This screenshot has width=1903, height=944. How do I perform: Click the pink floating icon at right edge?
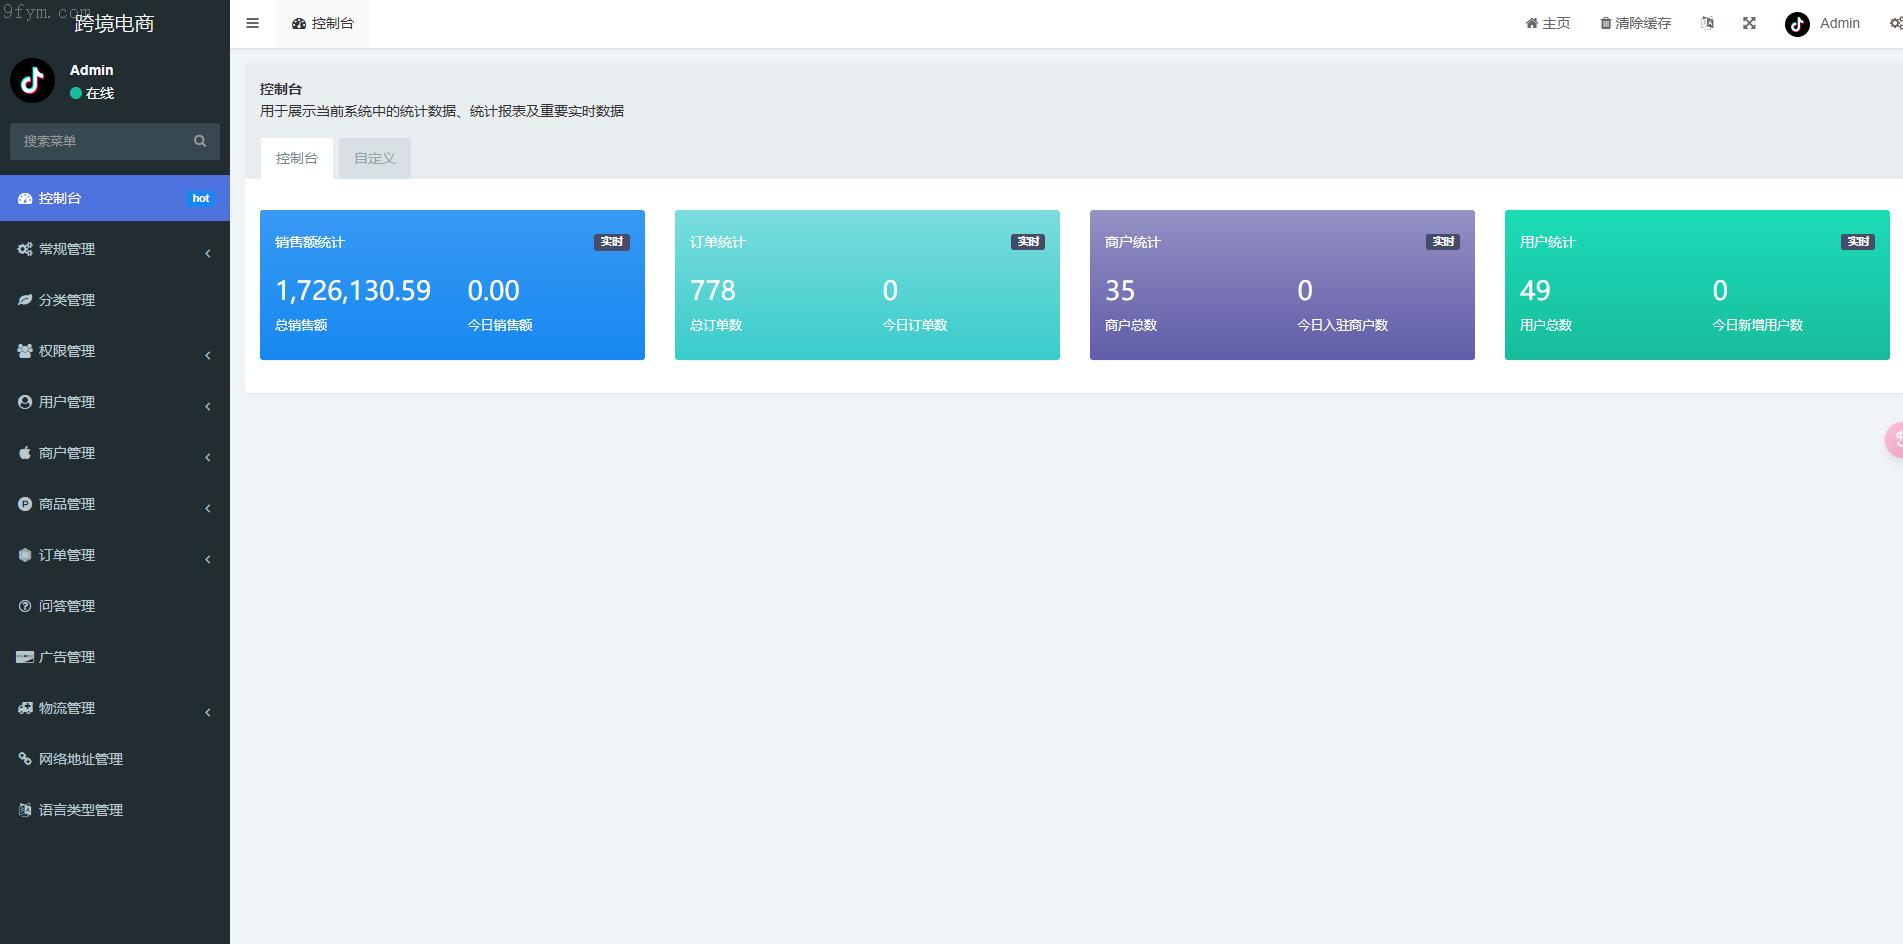coord(1894,439)
